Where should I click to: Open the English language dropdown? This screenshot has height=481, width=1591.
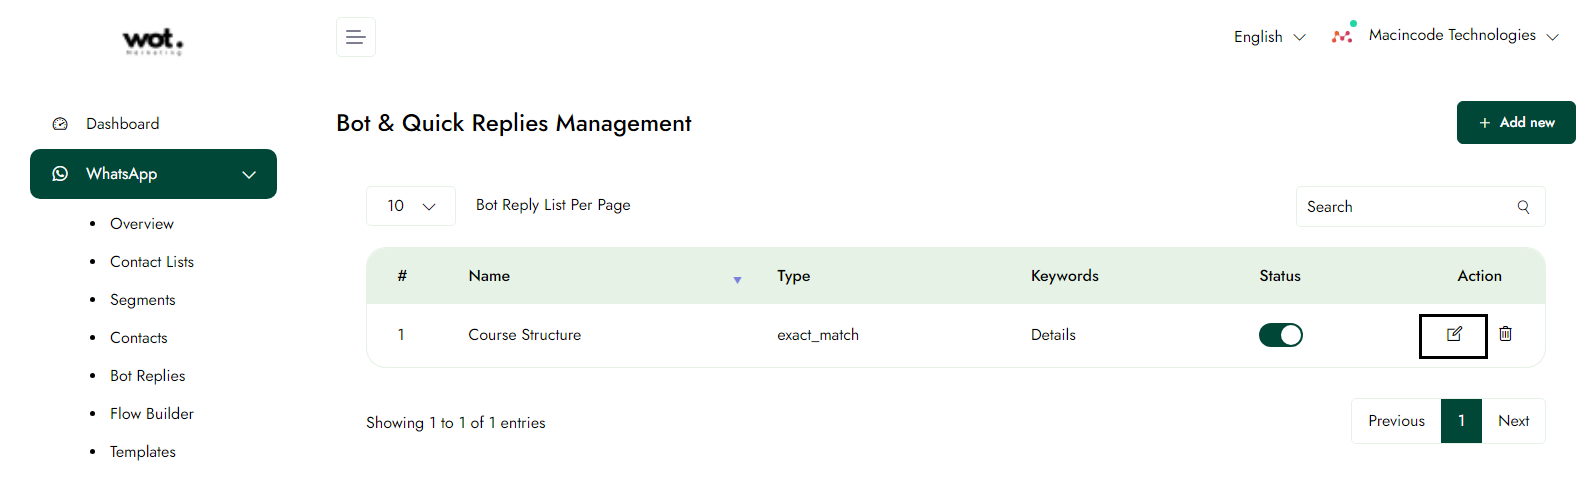1269,37
